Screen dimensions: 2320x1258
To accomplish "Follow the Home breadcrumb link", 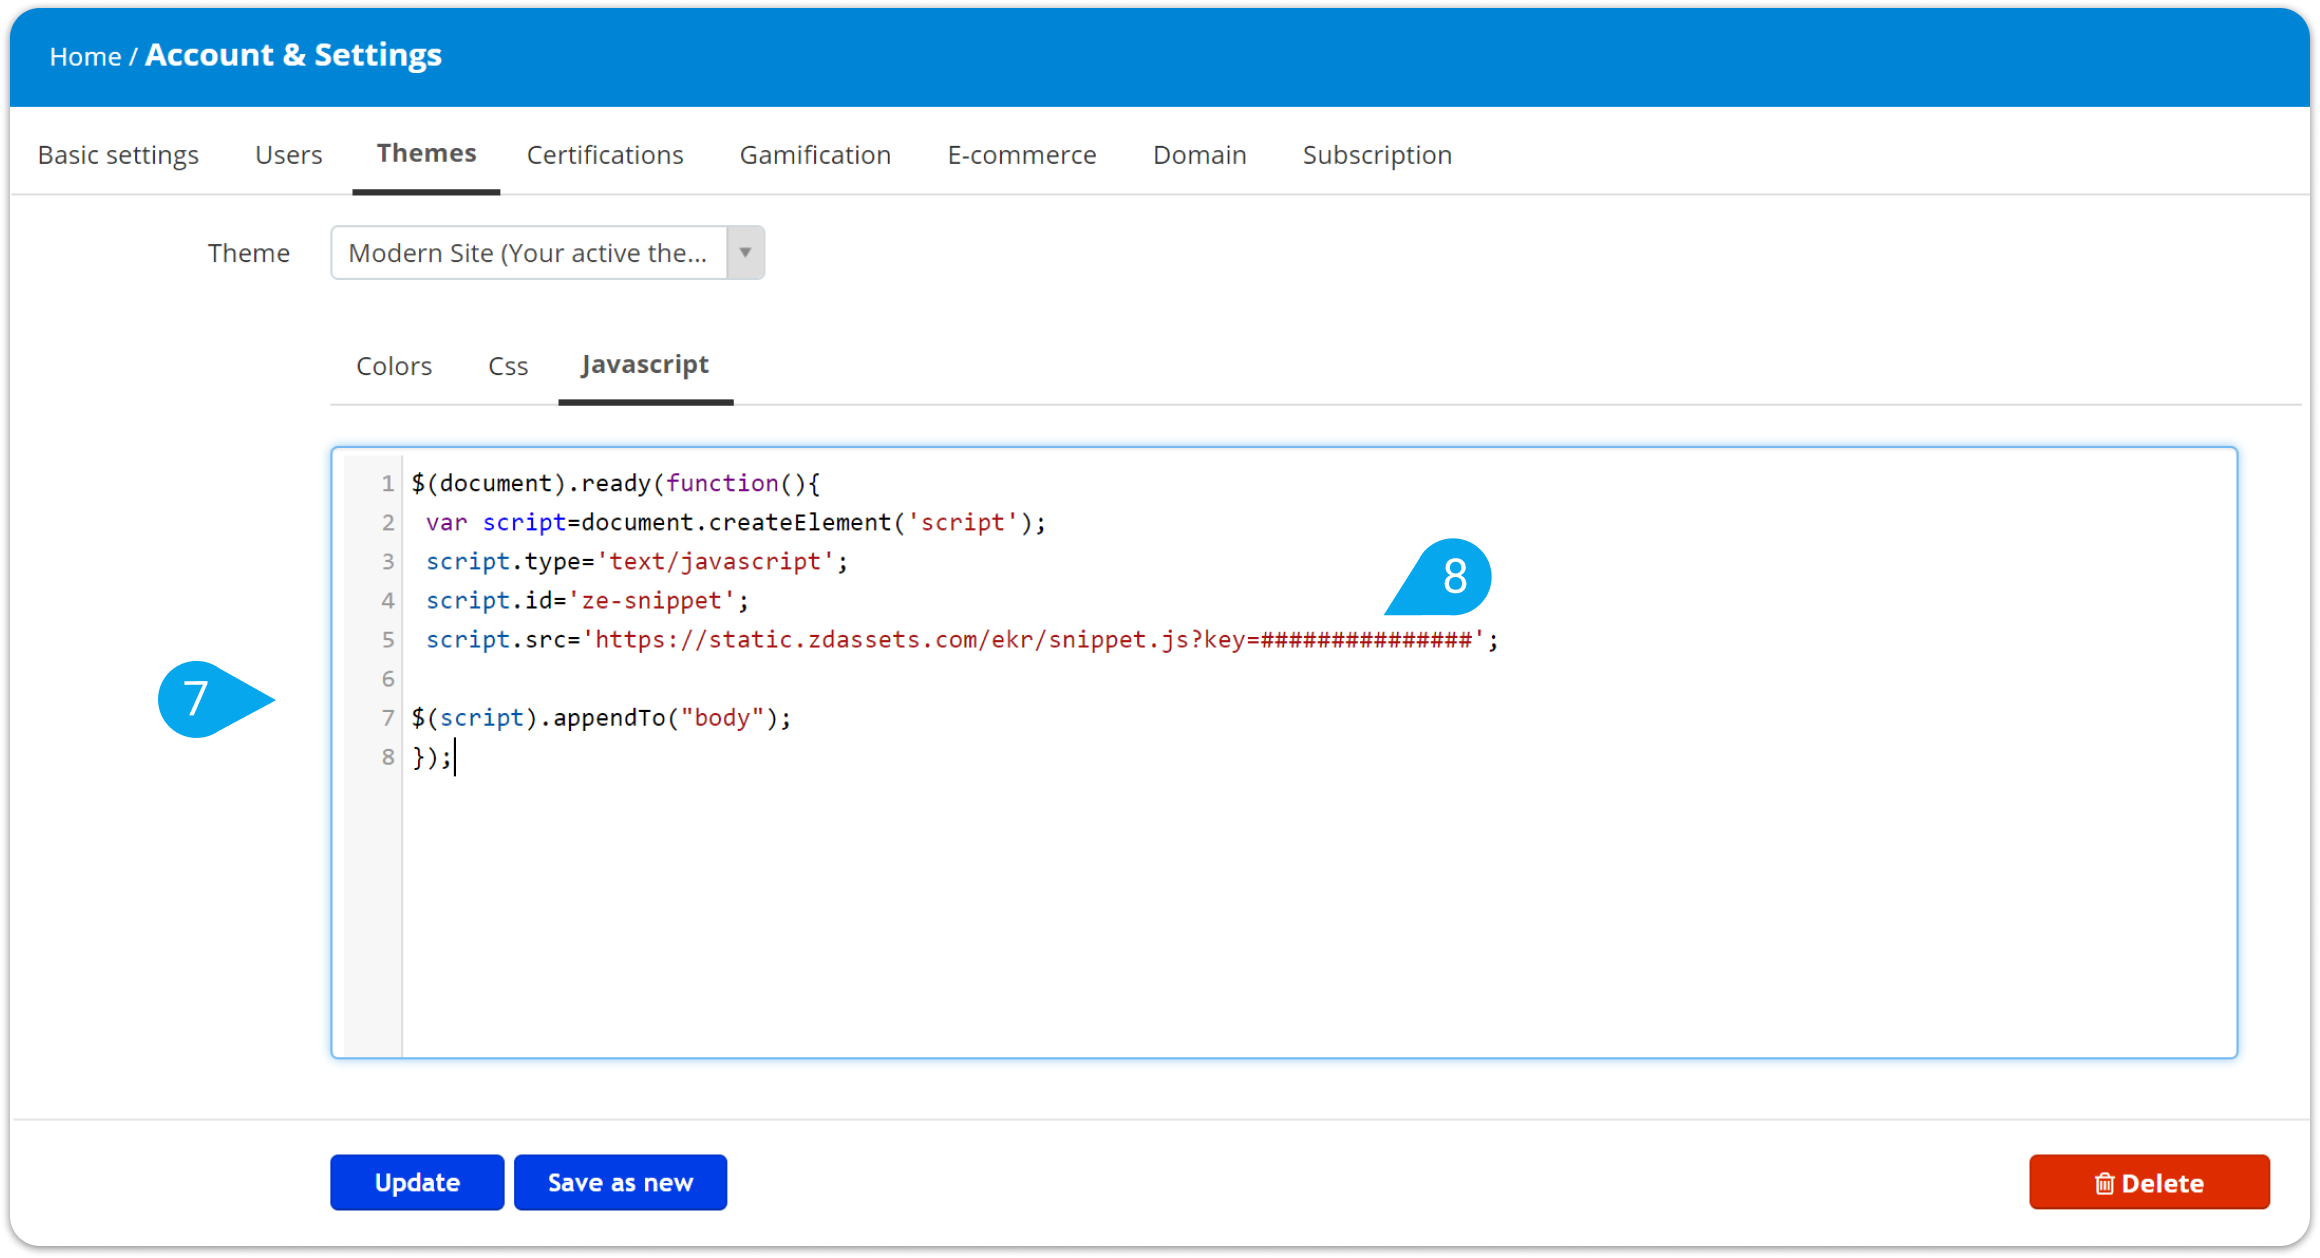I will tap(85, 57).
